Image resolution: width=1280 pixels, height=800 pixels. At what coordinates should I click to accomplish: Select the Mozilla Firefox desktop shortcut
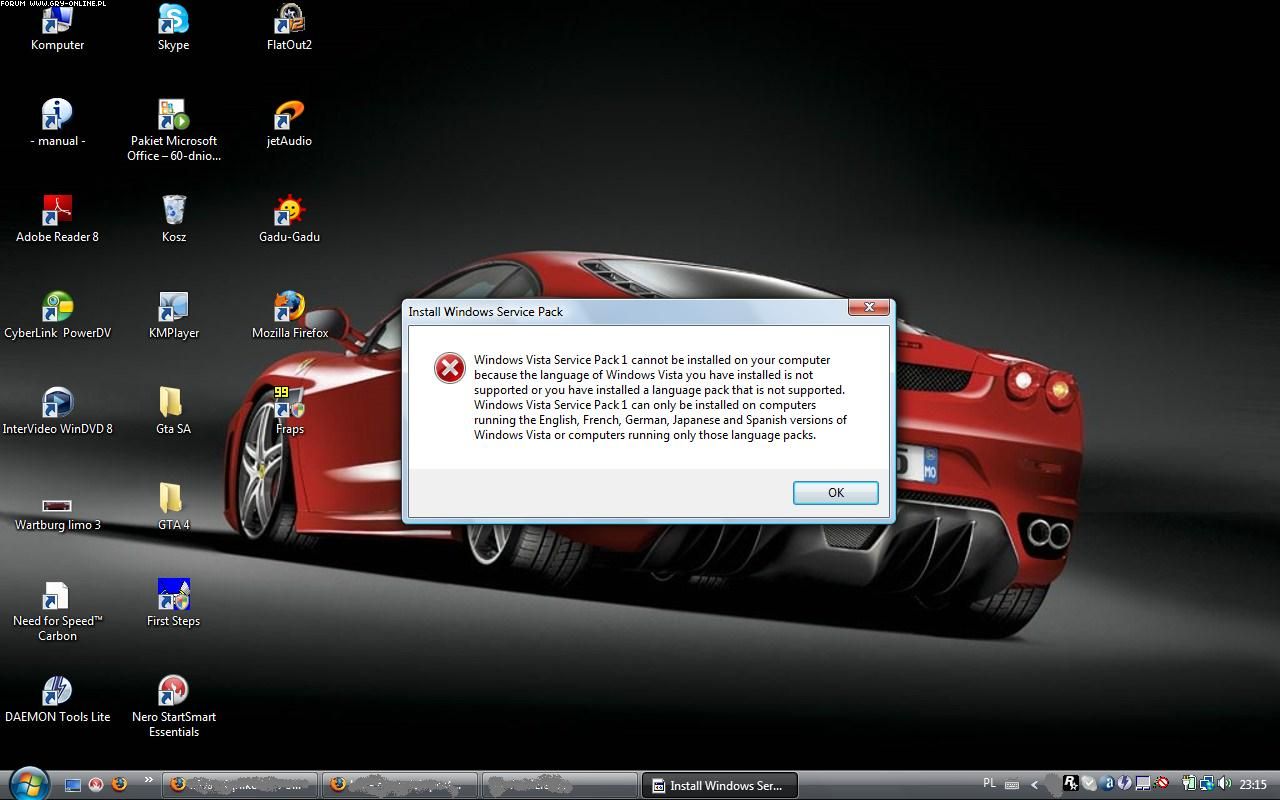pyautogui.click(x=289, y=308)
